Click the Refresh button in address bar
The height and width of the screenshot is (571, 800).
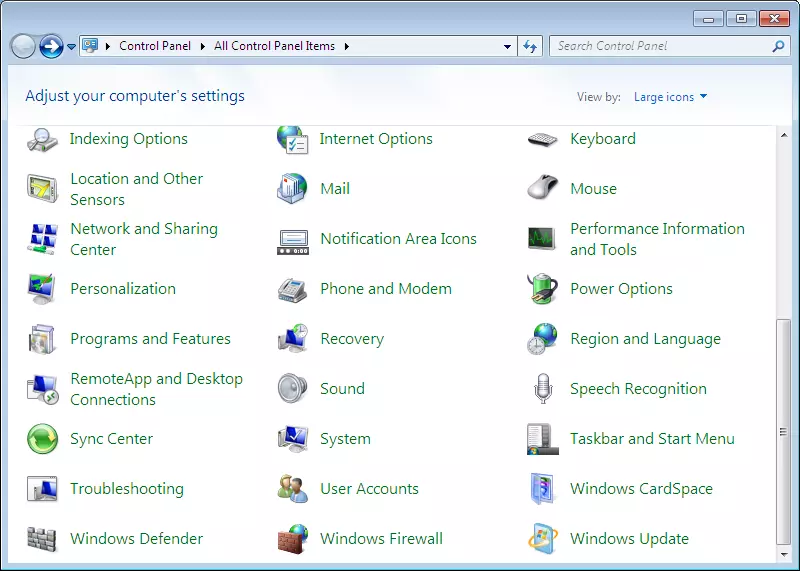click(530, 46)
